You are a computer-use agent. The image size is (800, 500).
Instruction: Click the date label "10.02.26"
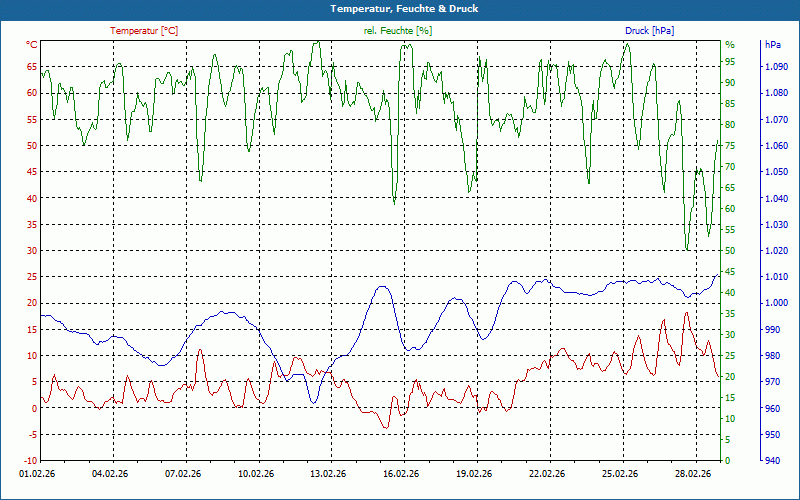pos(256,474)
